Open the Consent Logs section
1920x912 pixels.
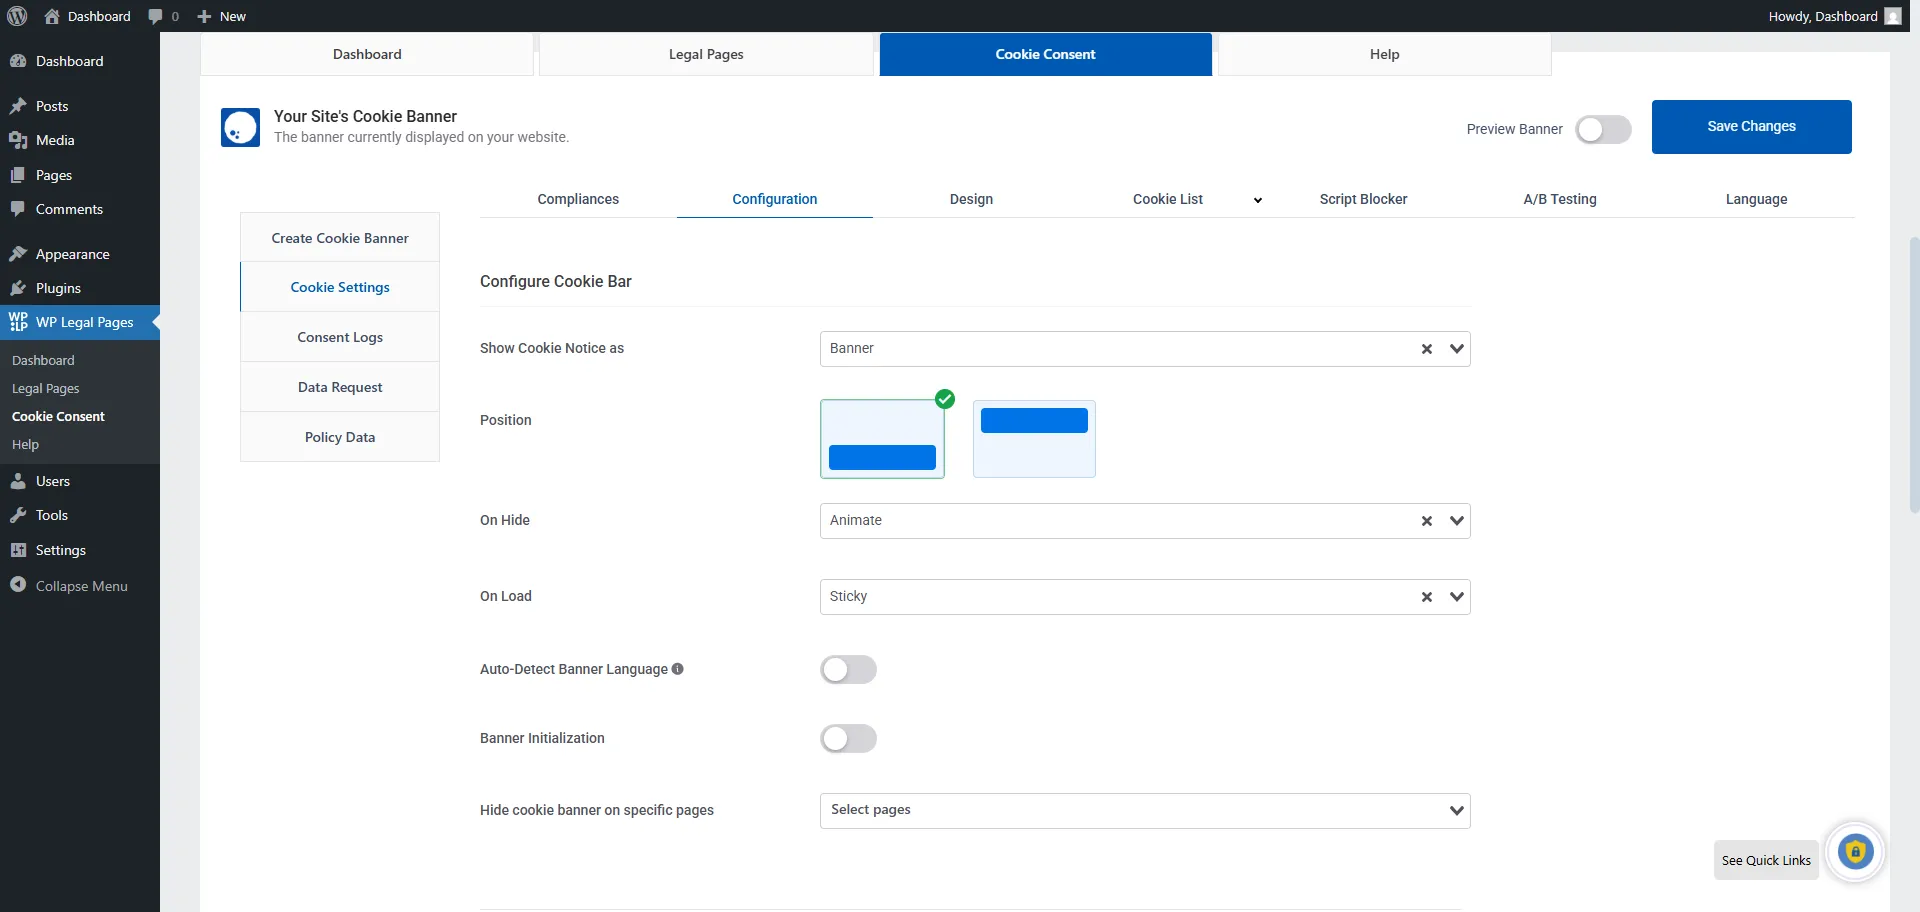tap(339, 337)
